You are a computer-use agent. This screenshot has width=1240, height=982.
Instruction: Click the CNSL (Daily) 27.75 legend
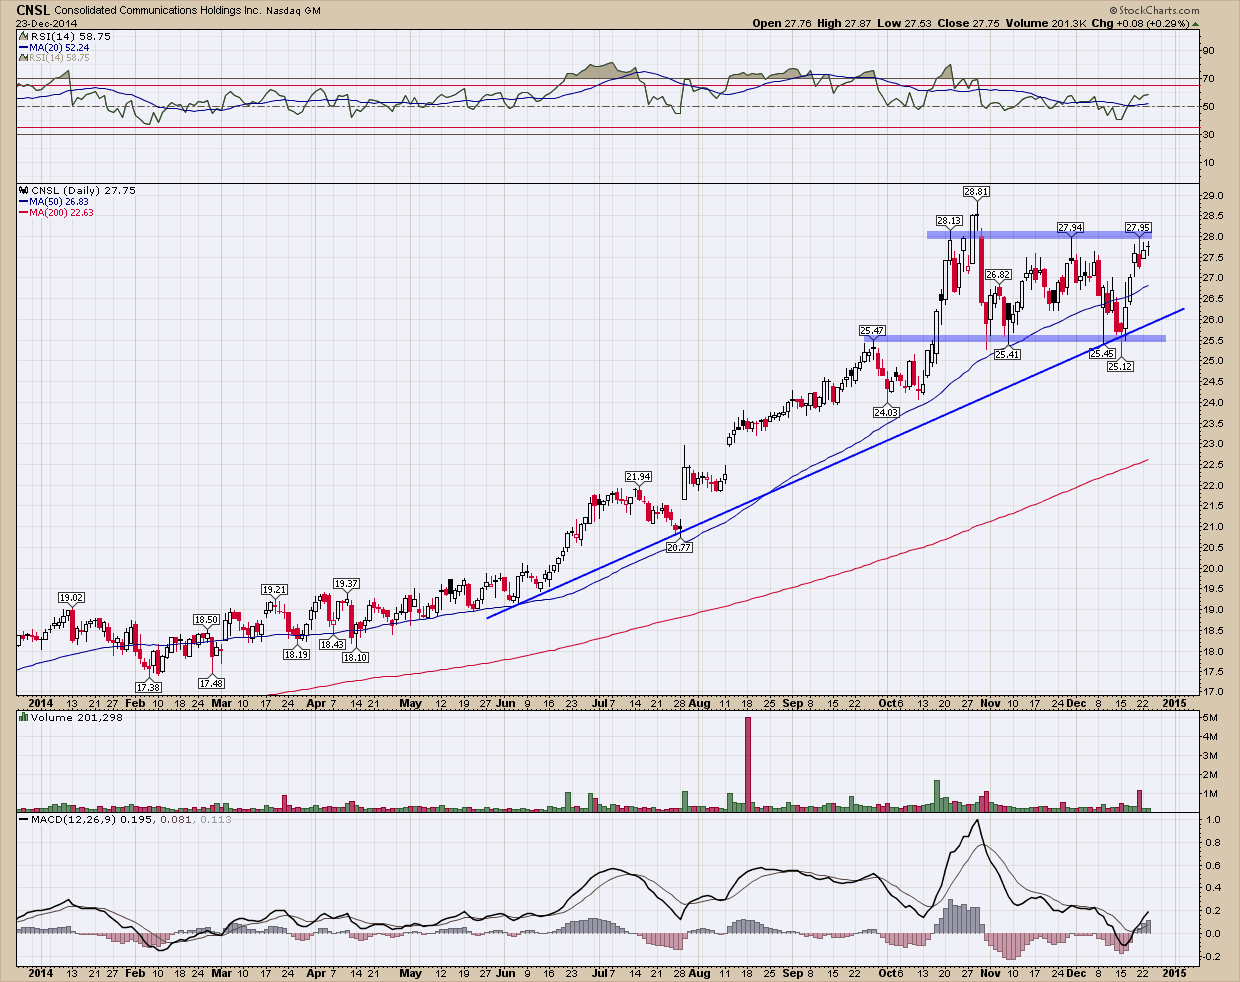(76, 190)
